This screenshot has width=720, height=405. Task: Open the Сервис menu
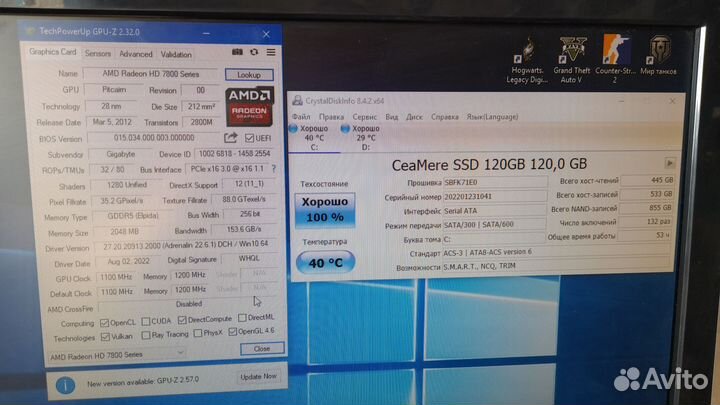365,117
